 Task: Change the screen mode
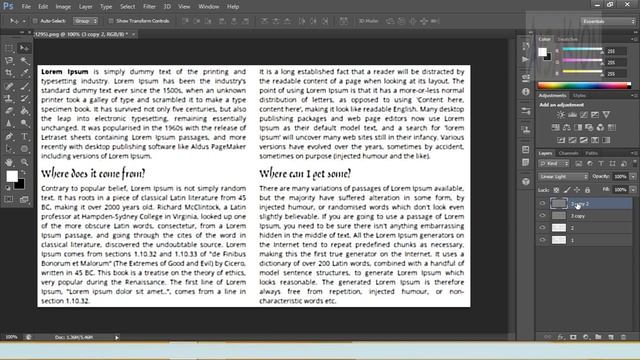click(24, 199)
